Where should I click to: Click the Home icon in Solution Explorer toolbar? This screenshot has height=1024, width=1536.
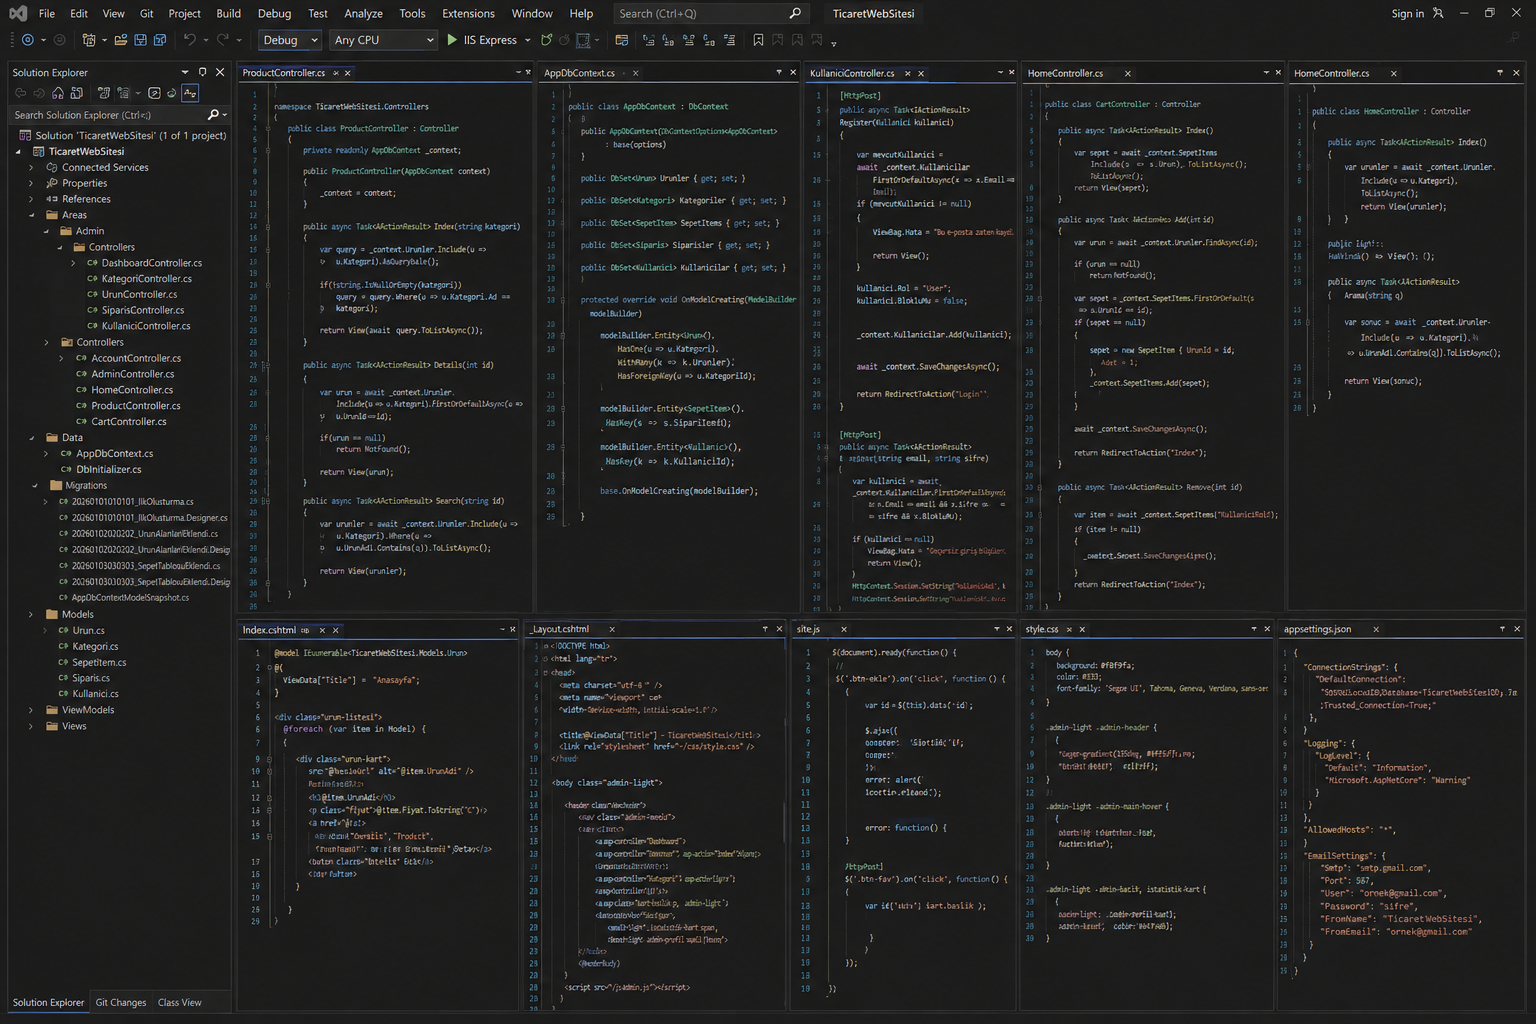(58, 93)
